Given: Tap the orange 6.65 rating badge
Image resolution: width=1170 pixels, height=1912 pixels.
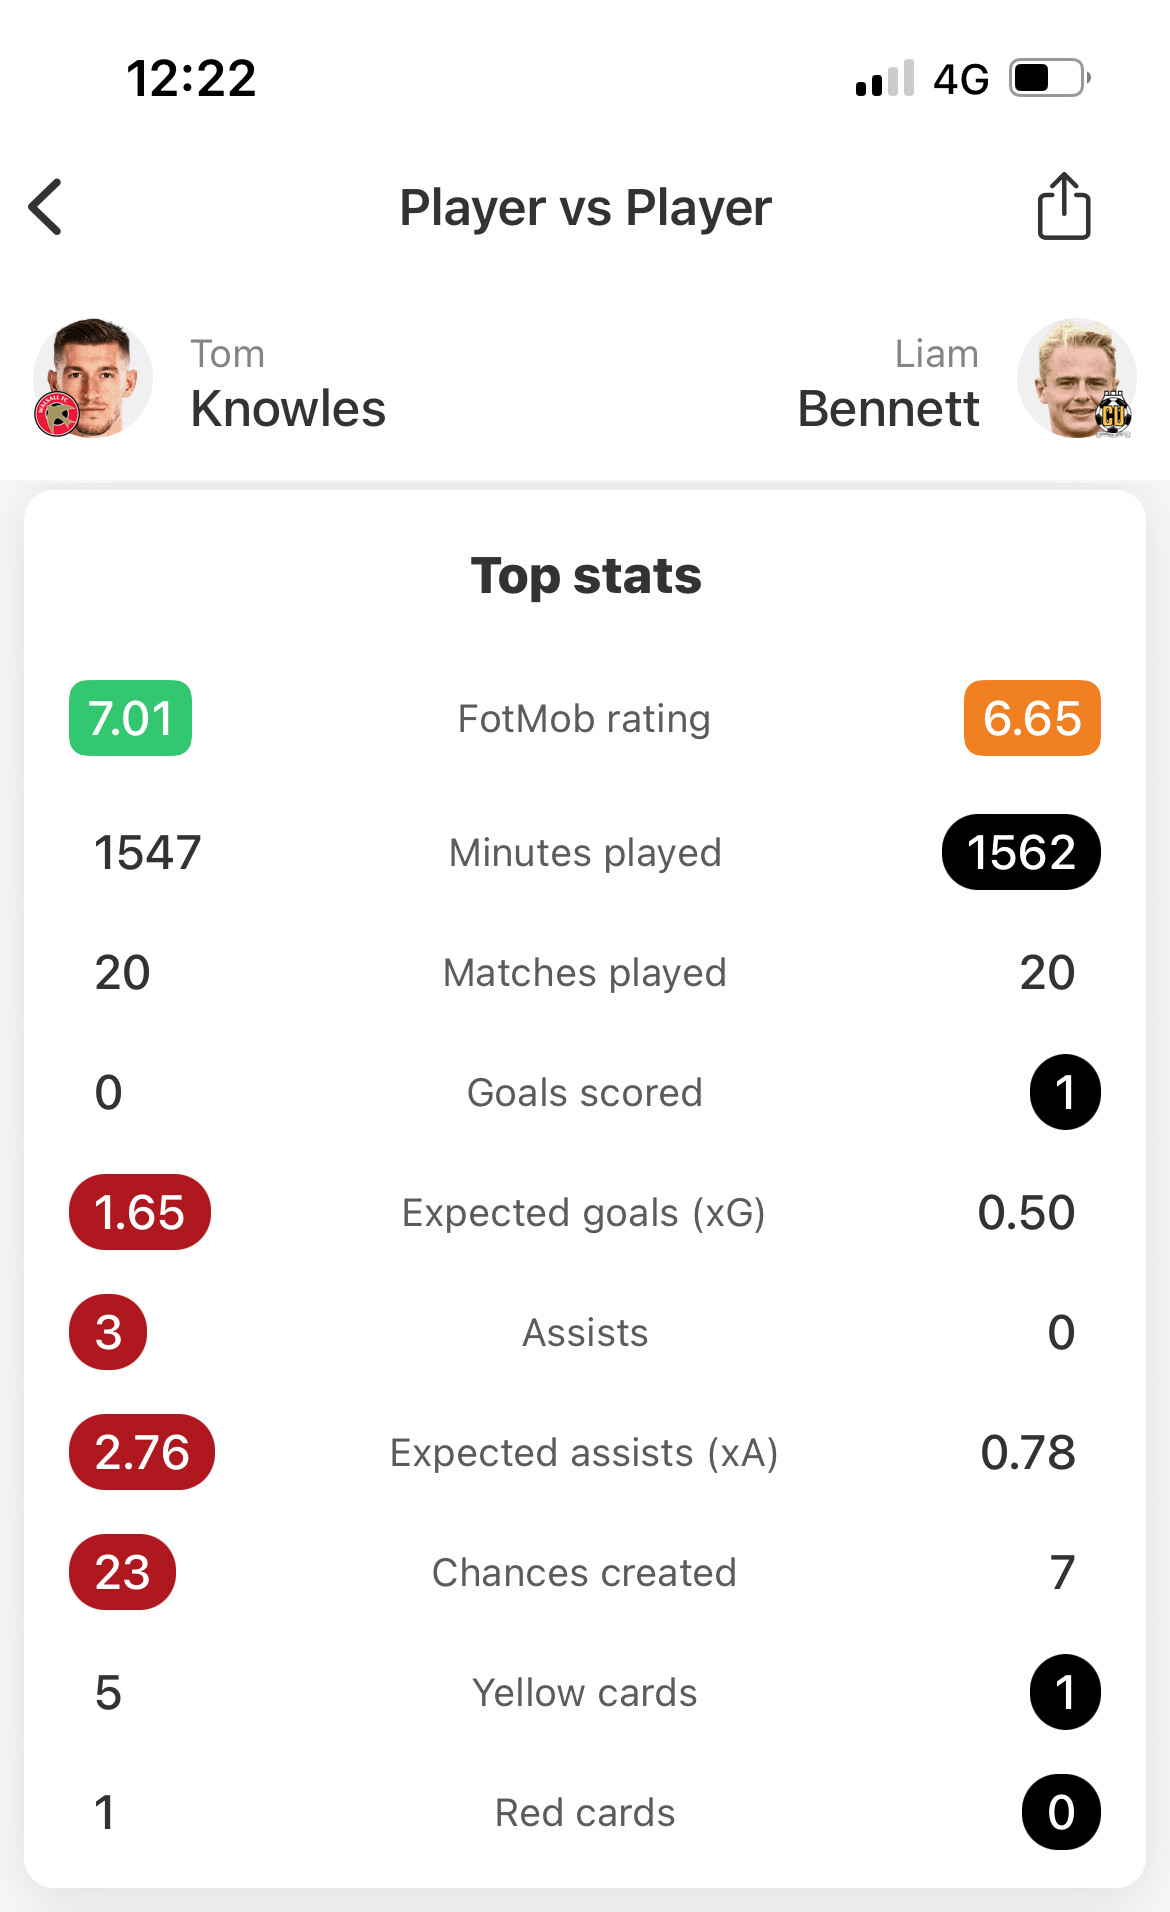Looking at the screenshot, I should pyautogui.click(x=1032, y=718).
